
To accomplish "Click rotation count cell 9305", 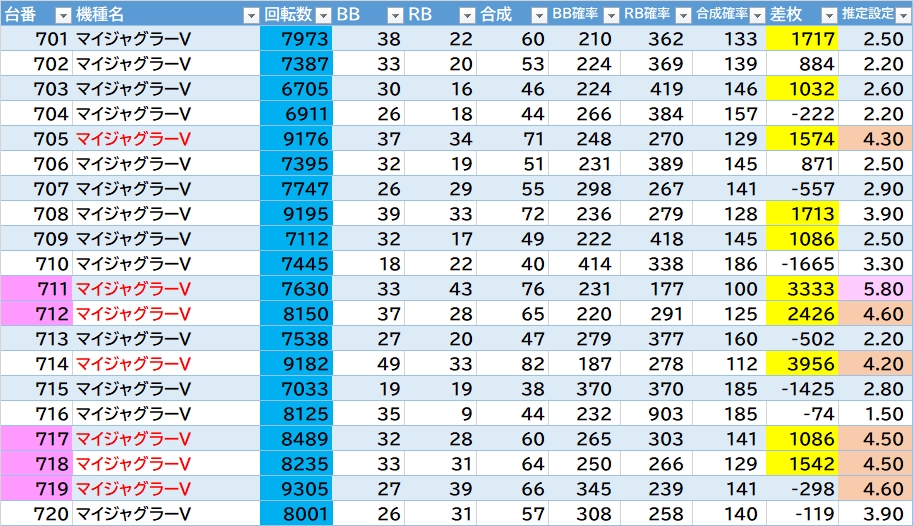I will [296, 488].
